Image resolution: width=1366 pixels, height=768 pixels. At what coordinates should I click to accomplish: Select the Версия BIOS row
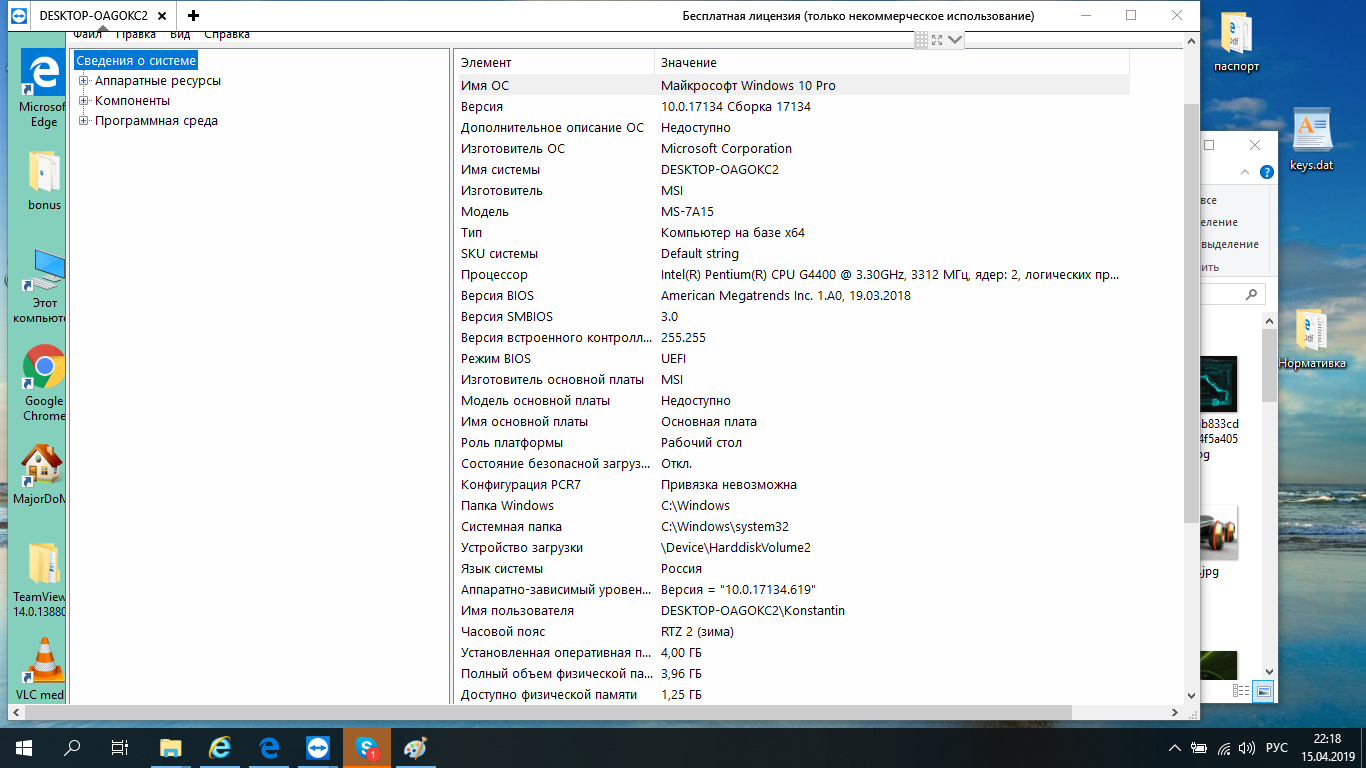click(x=794, y=296)
